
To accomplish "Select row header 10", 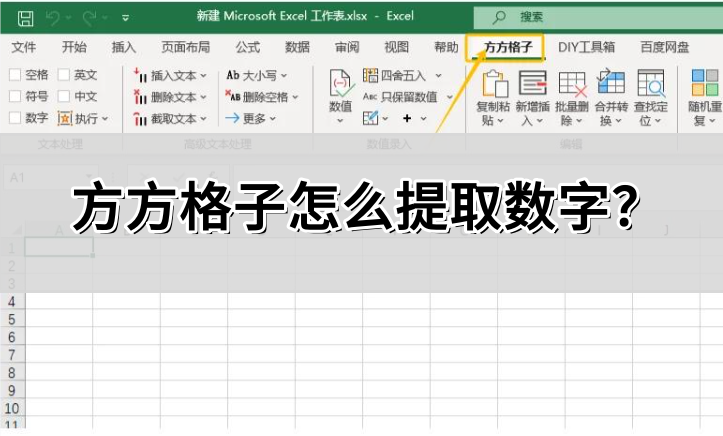I will click(x=12, y=408).
